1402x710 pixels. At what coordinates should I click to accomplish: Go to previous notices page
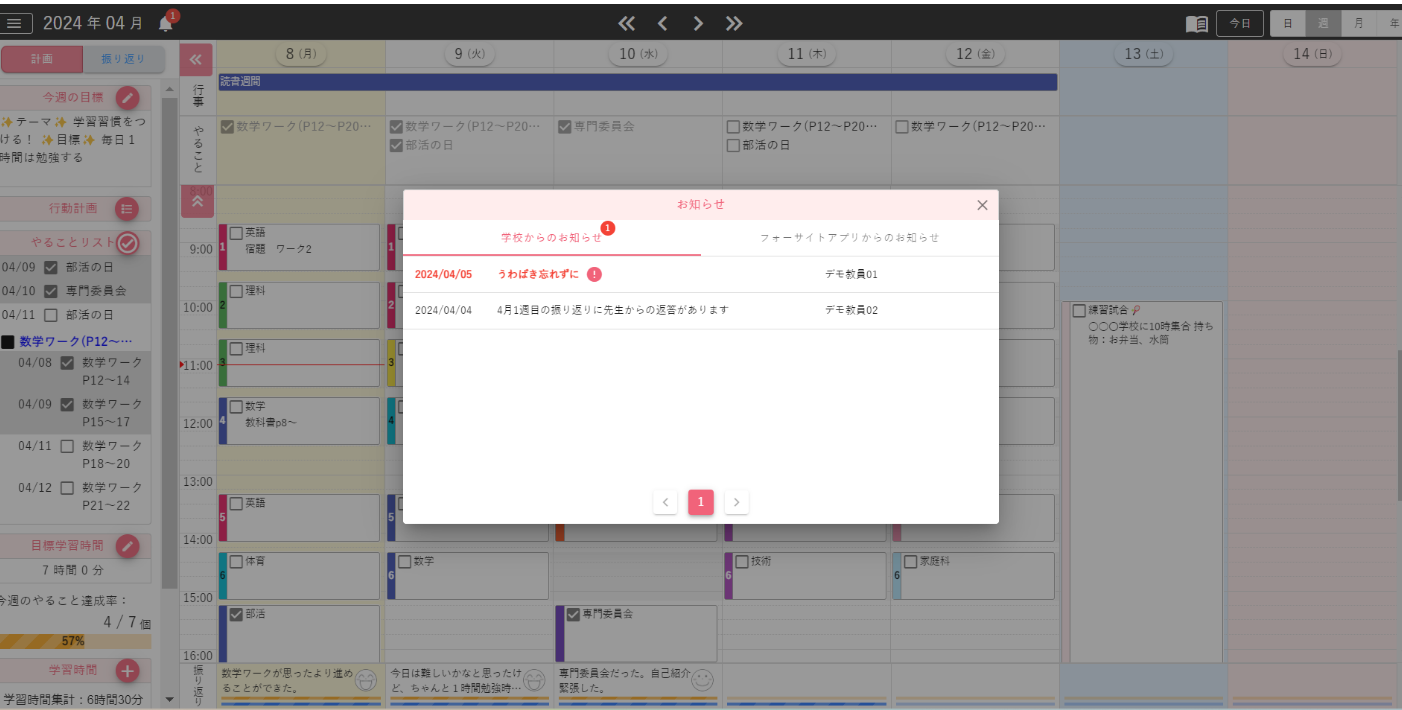[665, 502]
